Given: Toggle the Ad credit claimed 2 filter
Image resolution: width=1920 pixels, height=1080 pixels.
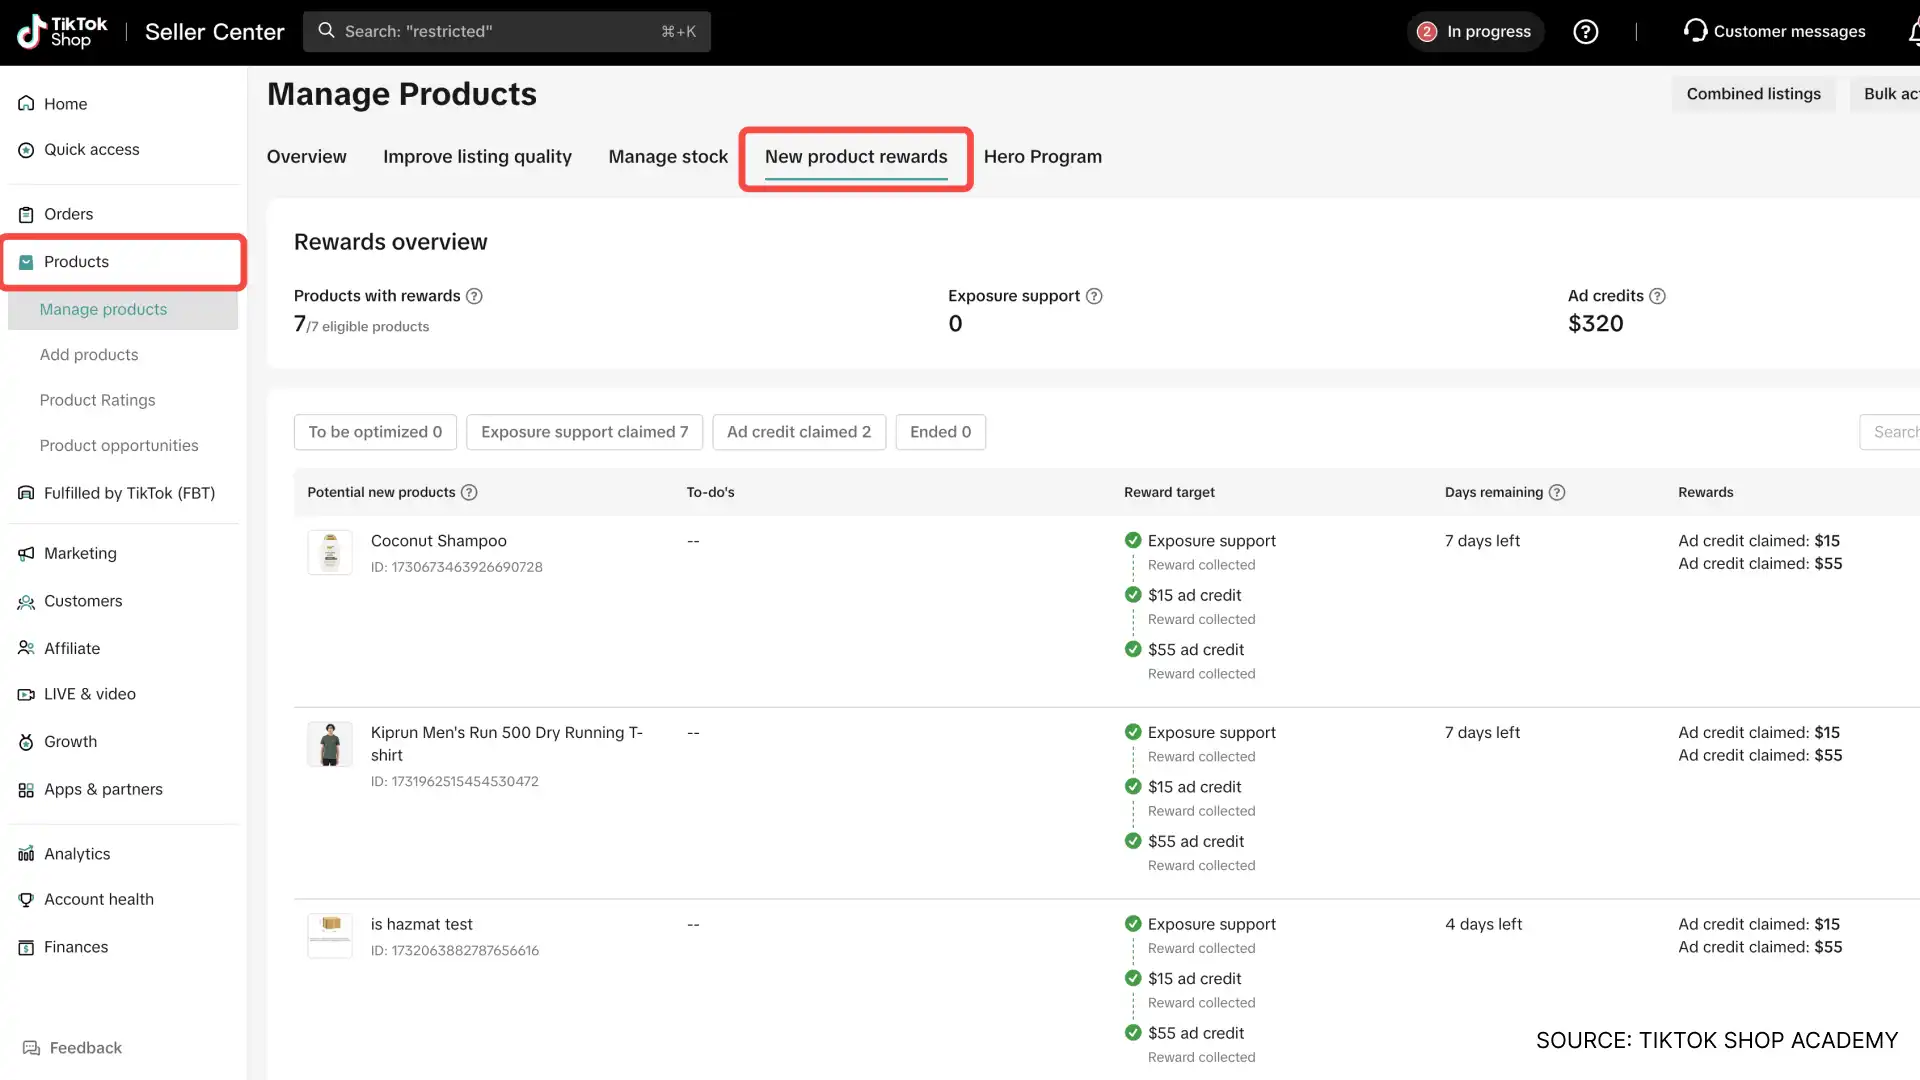Looking at the screenshot, I should click(x=799, y=432).
